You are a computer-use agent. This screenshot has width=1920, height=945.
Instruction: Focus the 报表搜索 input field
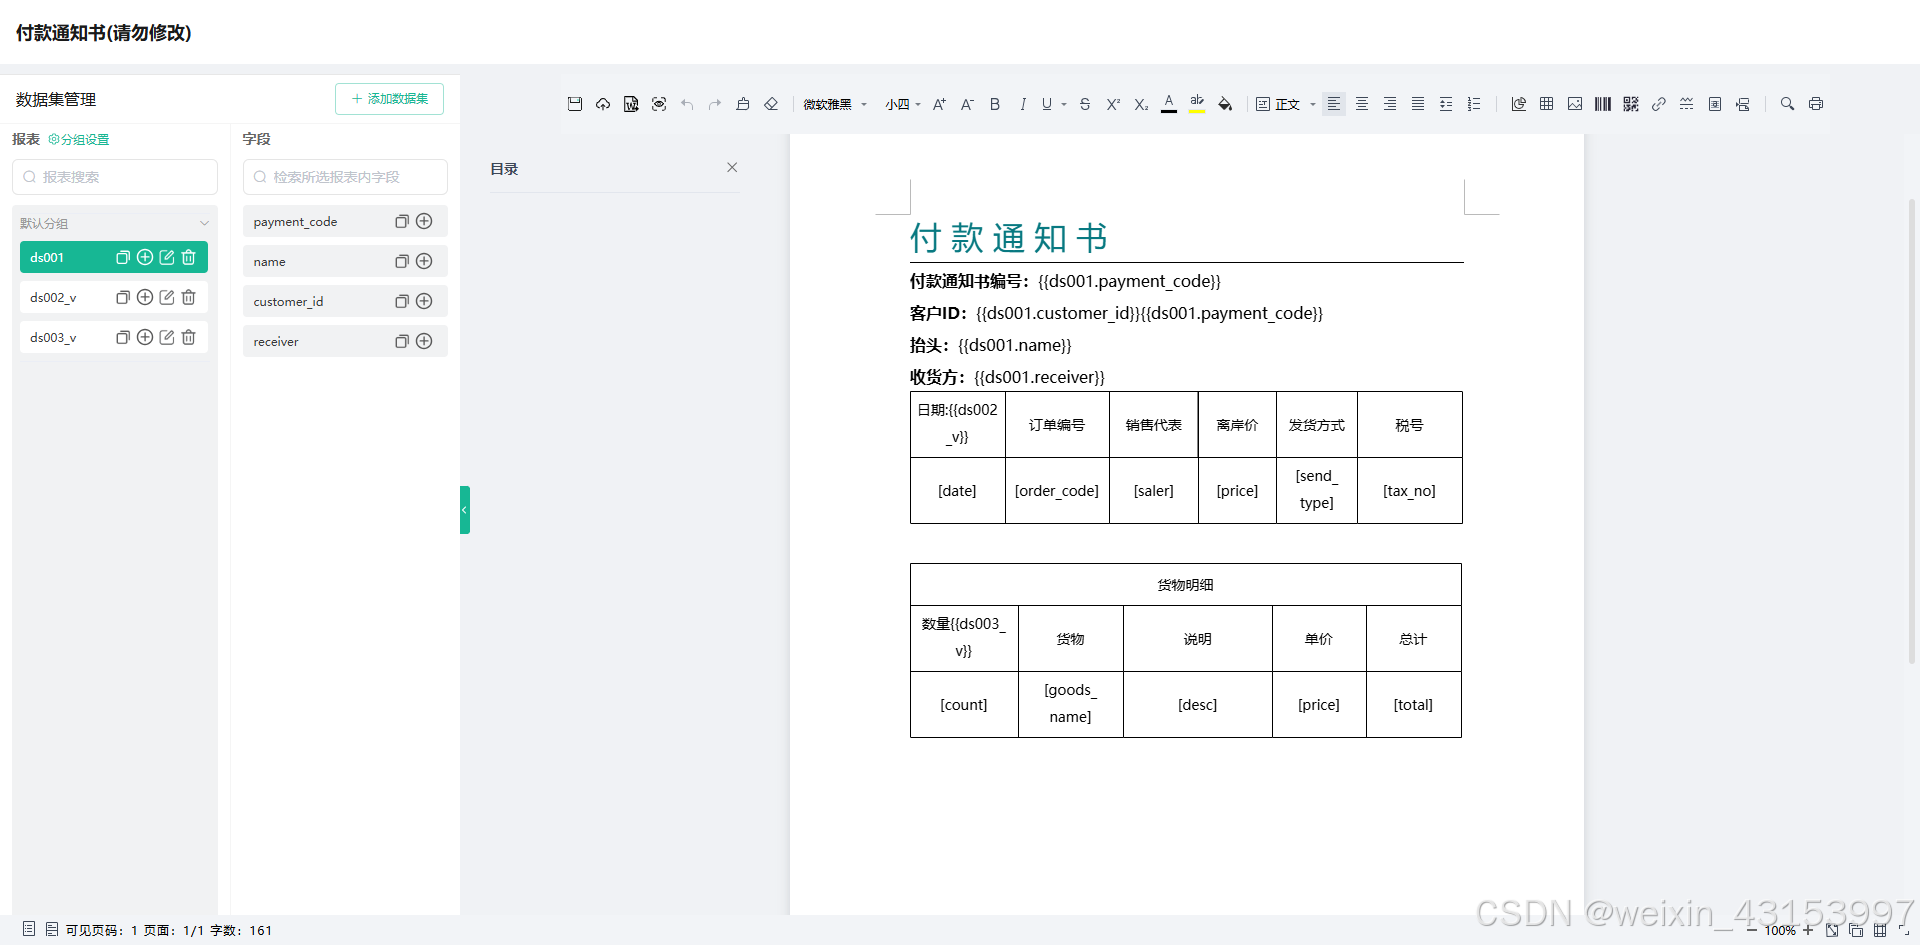point(115,177)
